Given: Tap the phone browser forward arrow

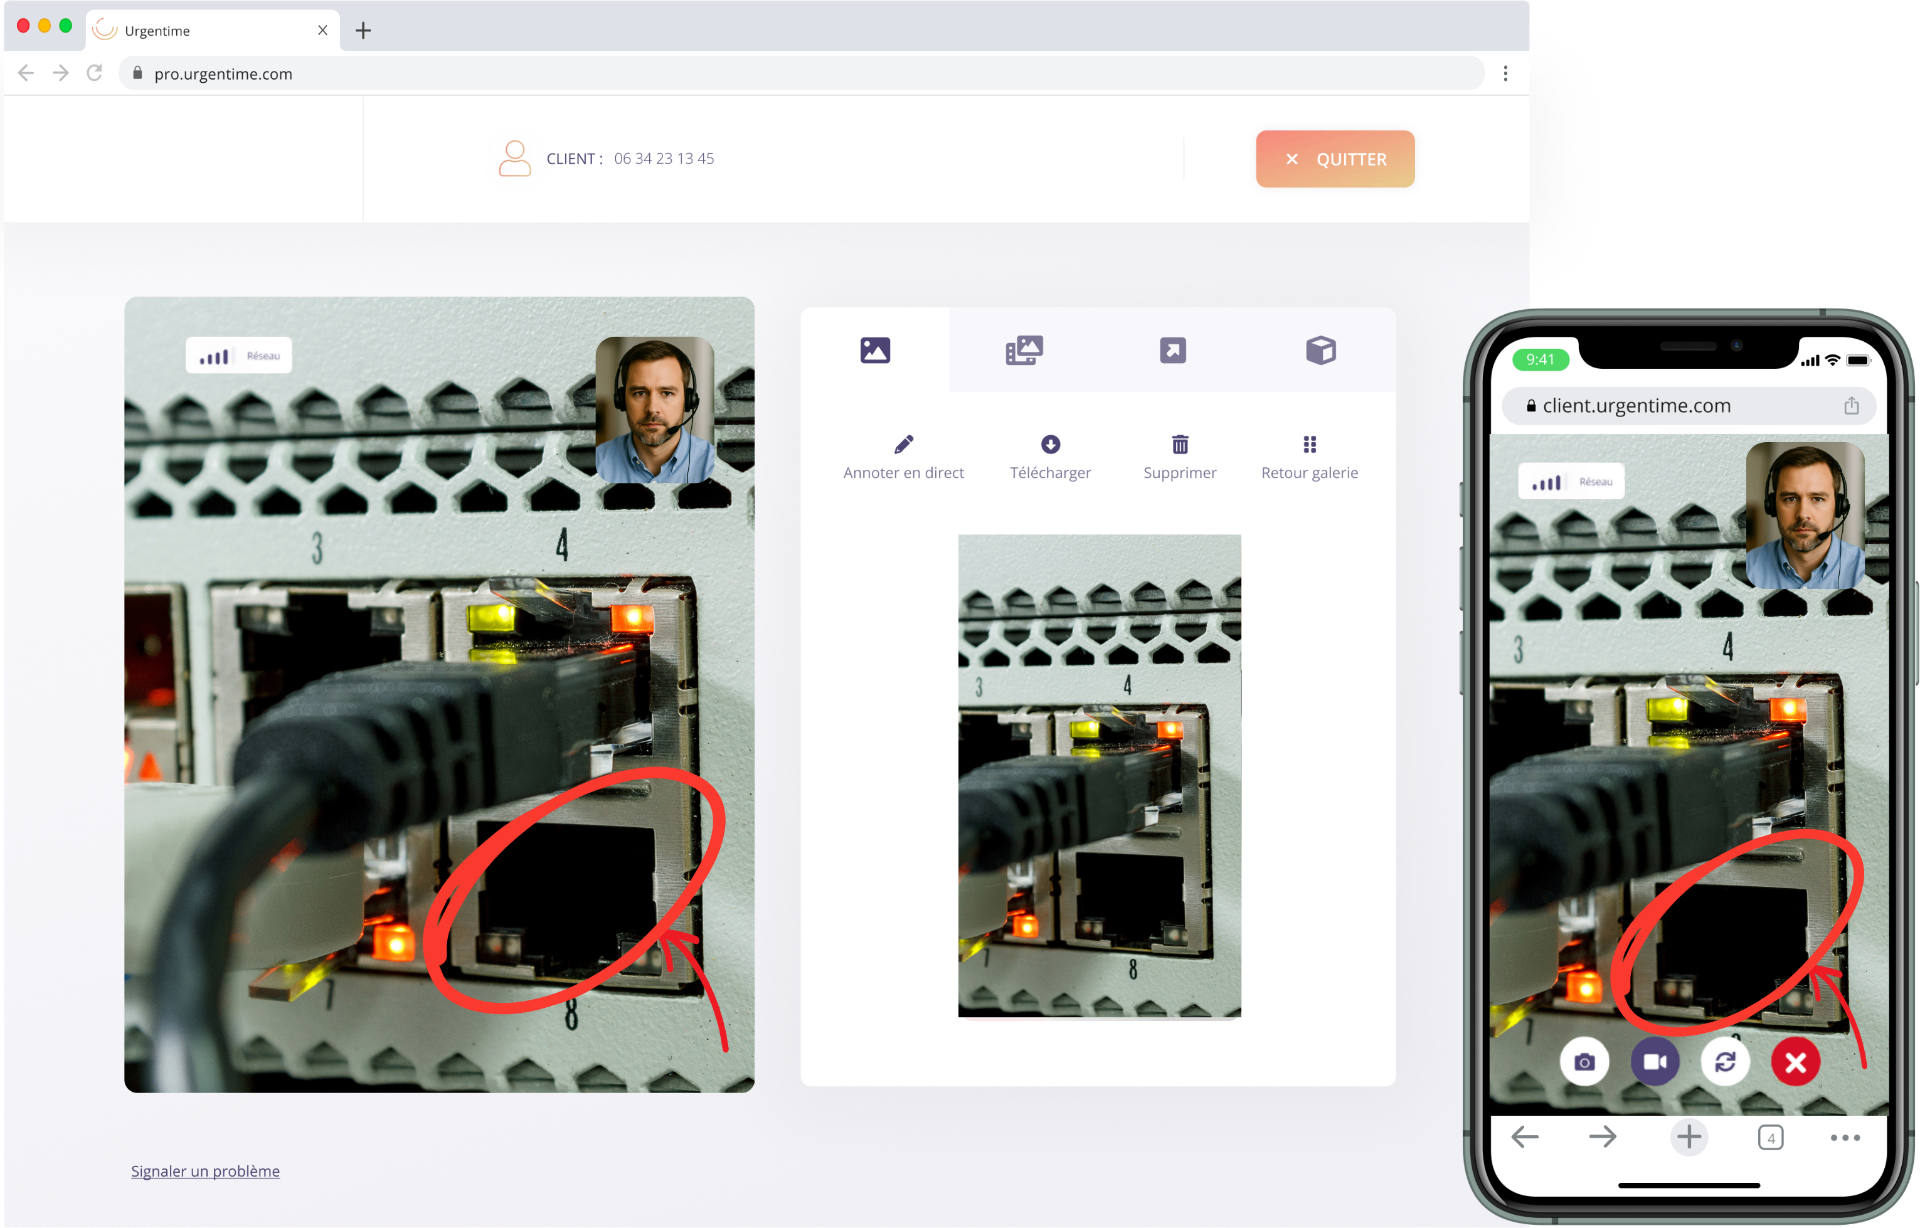Looking at the screenshot, I should click(x=1603, y=1137).
